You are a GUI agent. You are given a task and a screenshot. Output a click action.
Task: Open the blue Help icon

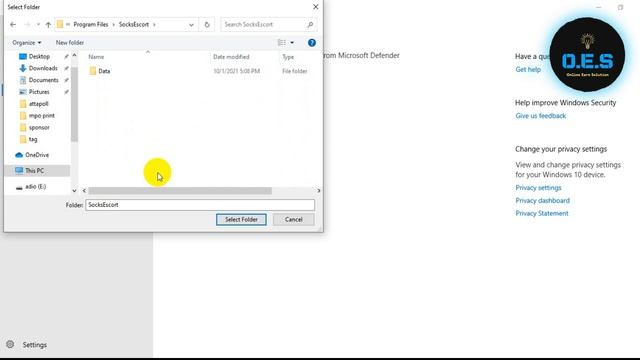(x=312, y=42)
